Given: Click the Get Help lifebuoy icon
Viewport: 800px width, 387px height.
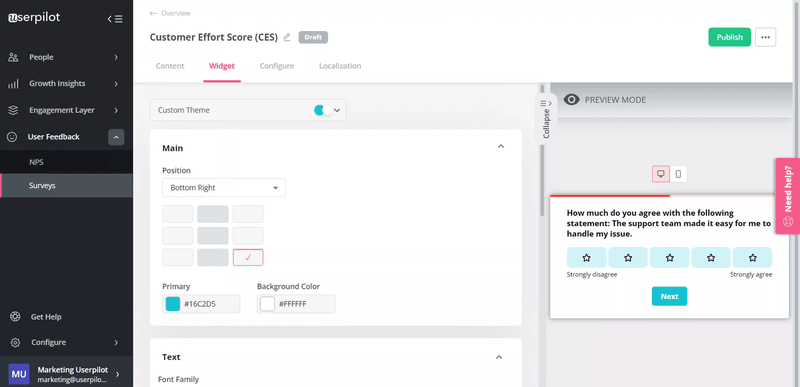Looking at the screenshot, I should click(15, 317).
